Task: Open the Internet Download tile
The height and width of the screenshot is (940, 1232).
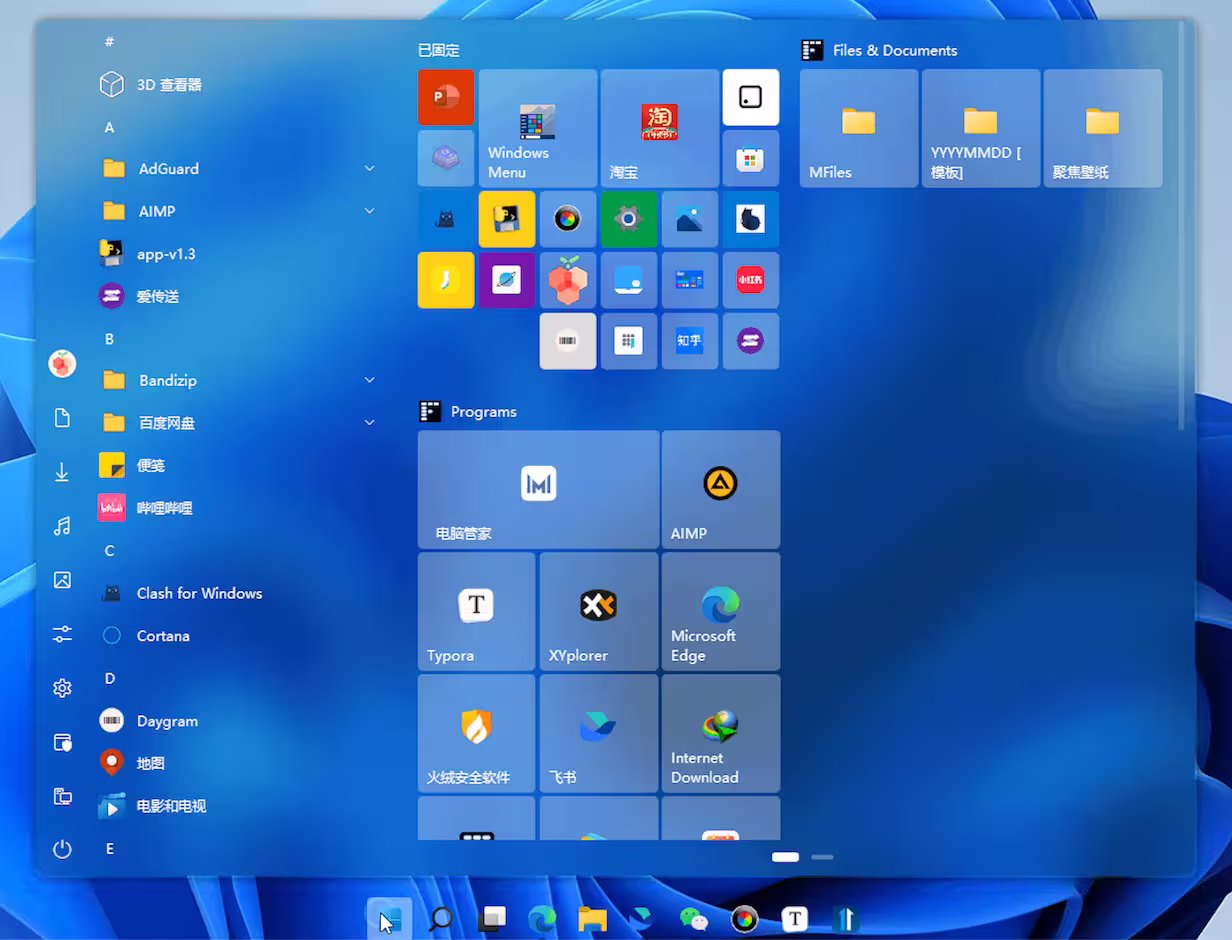Action: click(x=721, y=734)
